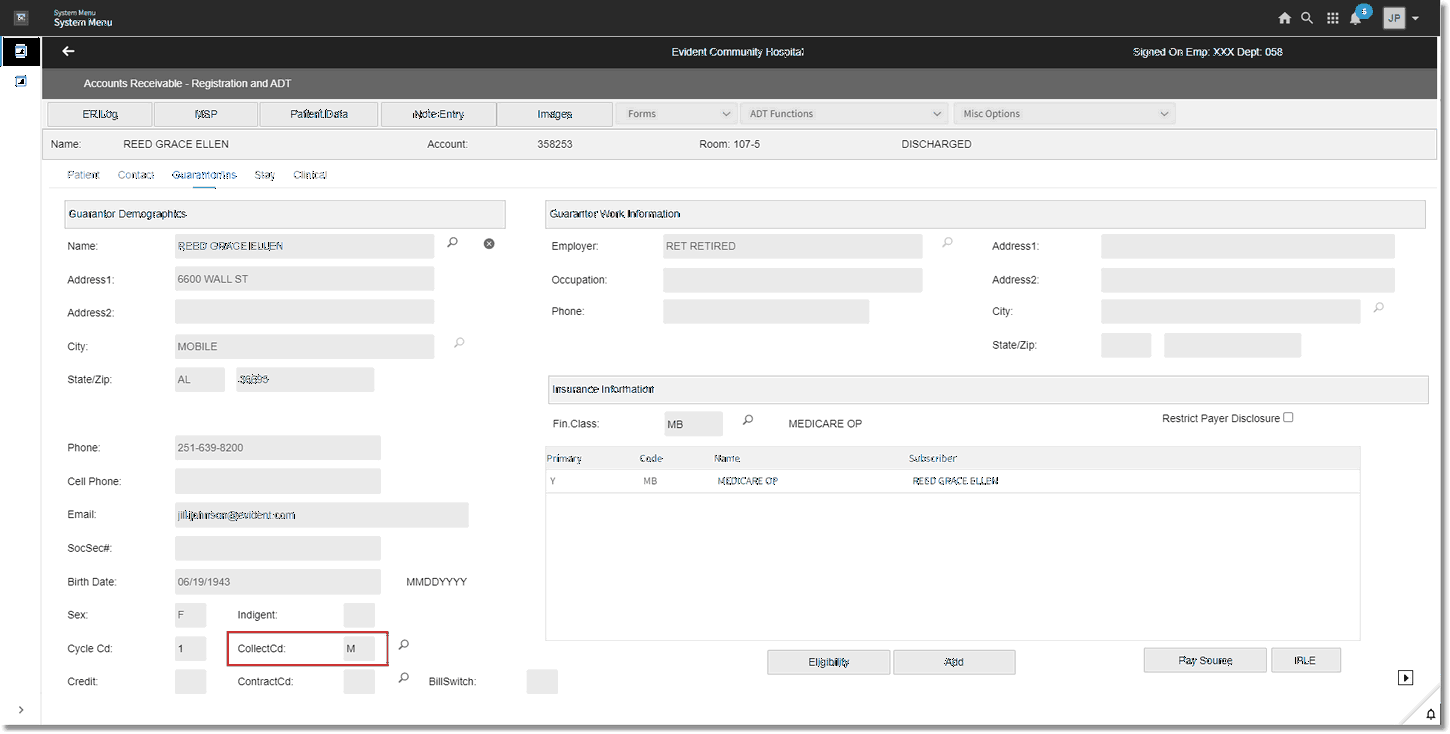
Task: Expand the Forms dropdown
Action: tap(677, 114)
